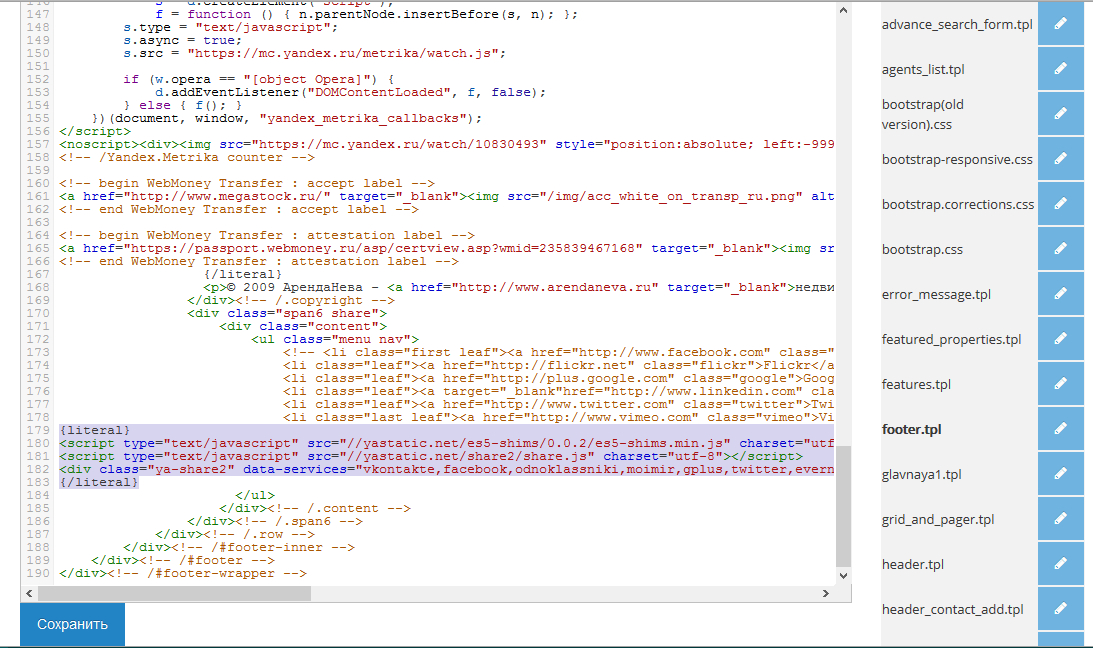Edit footer.tpl with pencil icon

point(1060,429)
